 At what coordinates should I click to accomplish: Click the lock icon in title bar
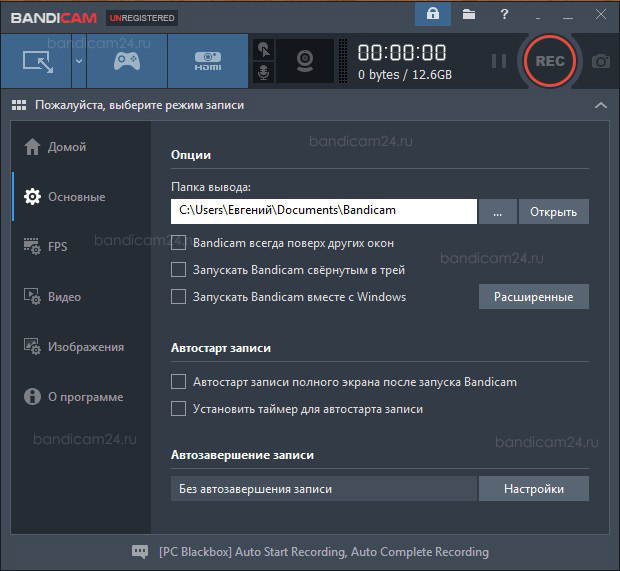433,15
